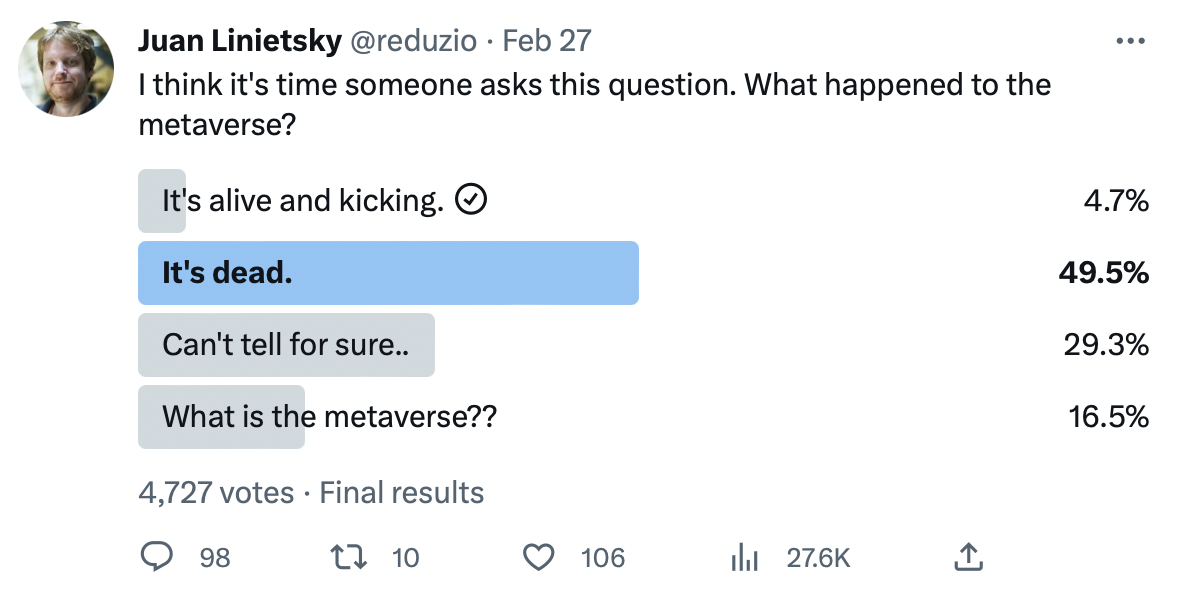Open the view analytics bar chart icon

click(745, 557)
